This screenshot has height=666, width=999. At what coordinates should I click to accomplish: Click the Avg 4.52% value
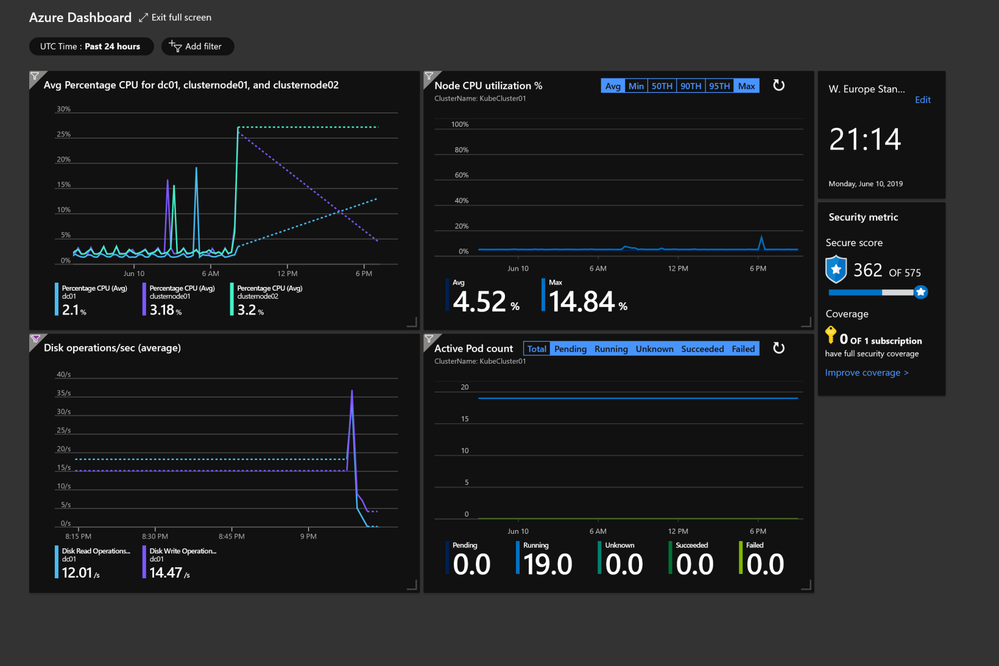pyautogui.click(x=485, y=302)
